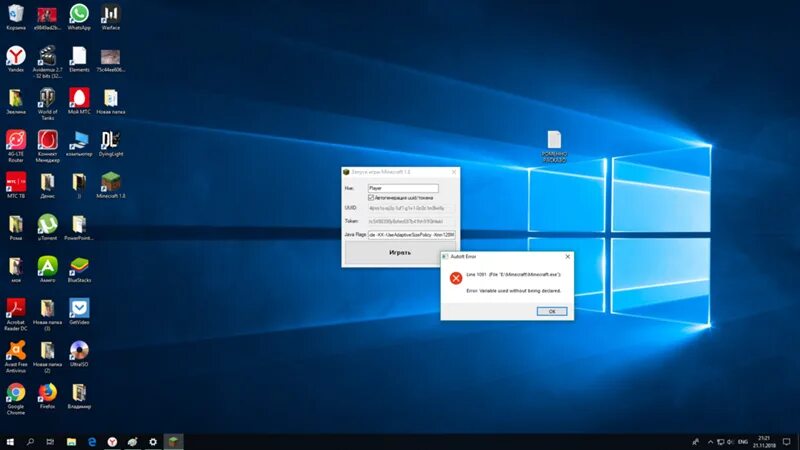This screenshot has height=450, width=800.
Task: Close the AutoIt Error dialog
Action: click(567, 257)
